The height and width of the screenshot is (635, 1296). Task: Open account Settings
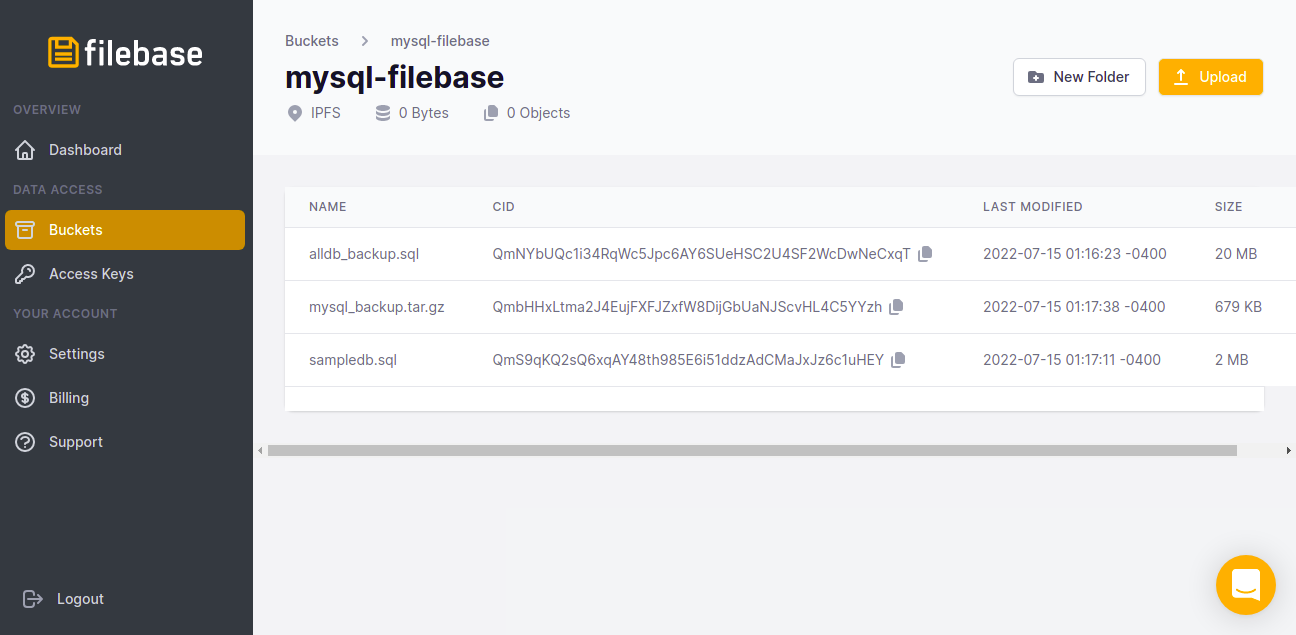(x=125, y=354)
